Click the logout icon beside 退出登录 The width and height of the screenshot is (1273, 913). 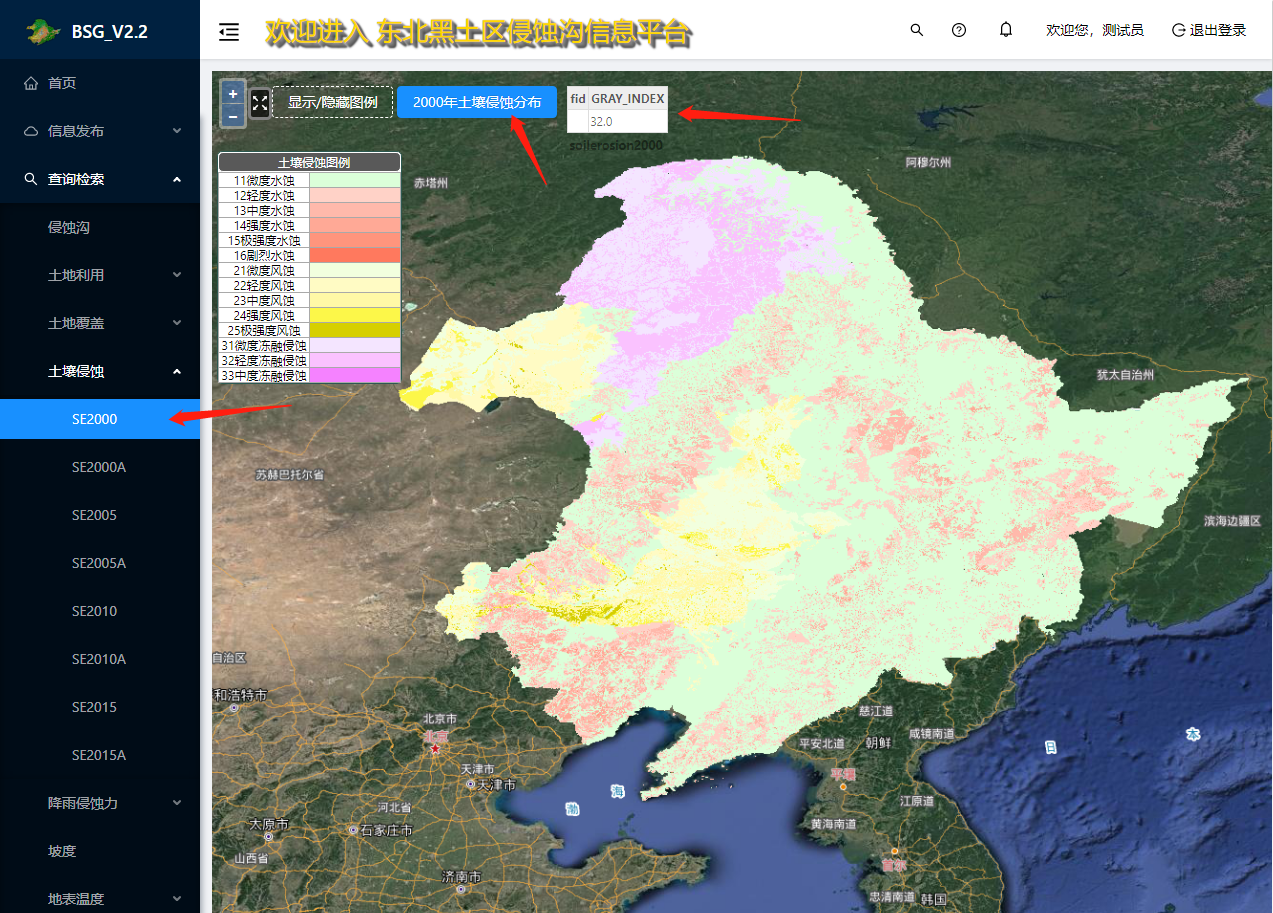tap(1178, 30)
